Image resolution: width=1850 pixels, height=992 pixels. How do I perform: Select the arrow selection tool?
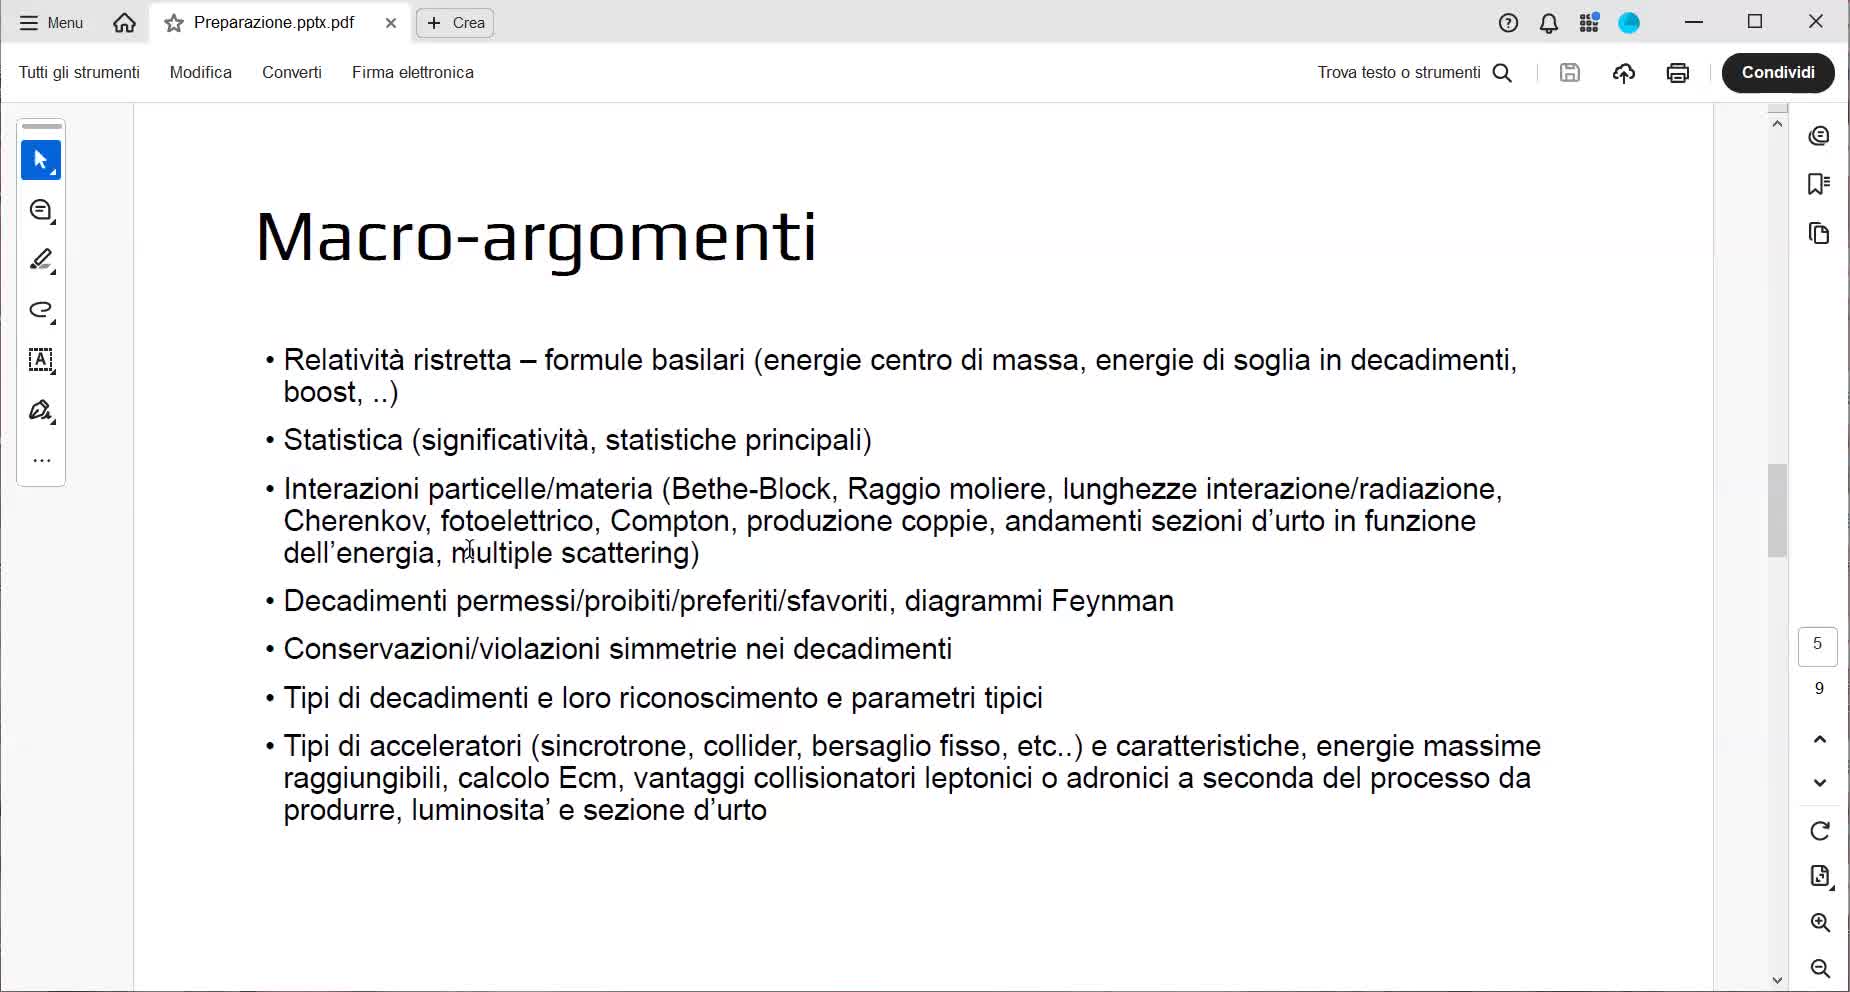[41, 160]
